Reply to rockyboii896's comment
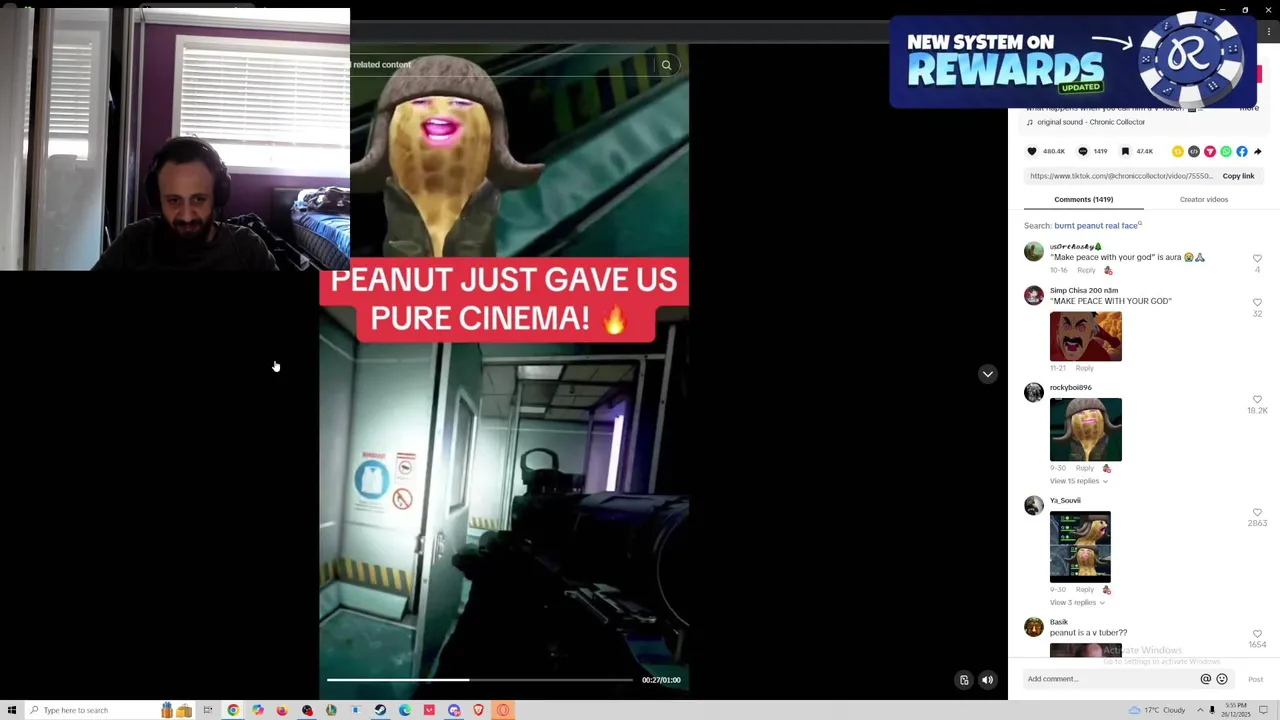The image size is (1280, 720). point(1084,468)
